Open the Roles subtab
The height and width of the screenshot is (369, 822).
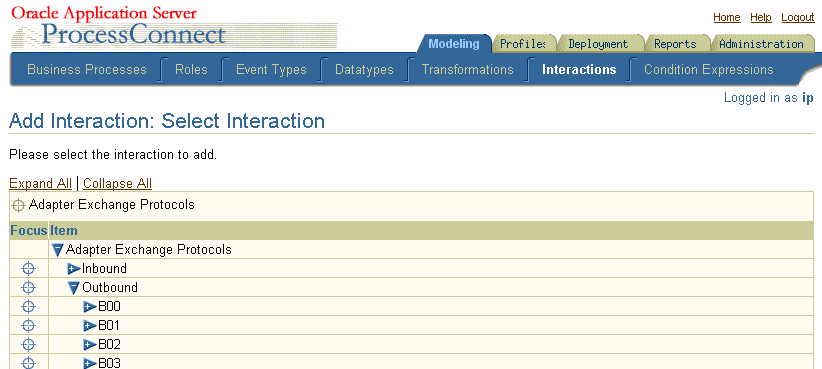tap(191, 70)
